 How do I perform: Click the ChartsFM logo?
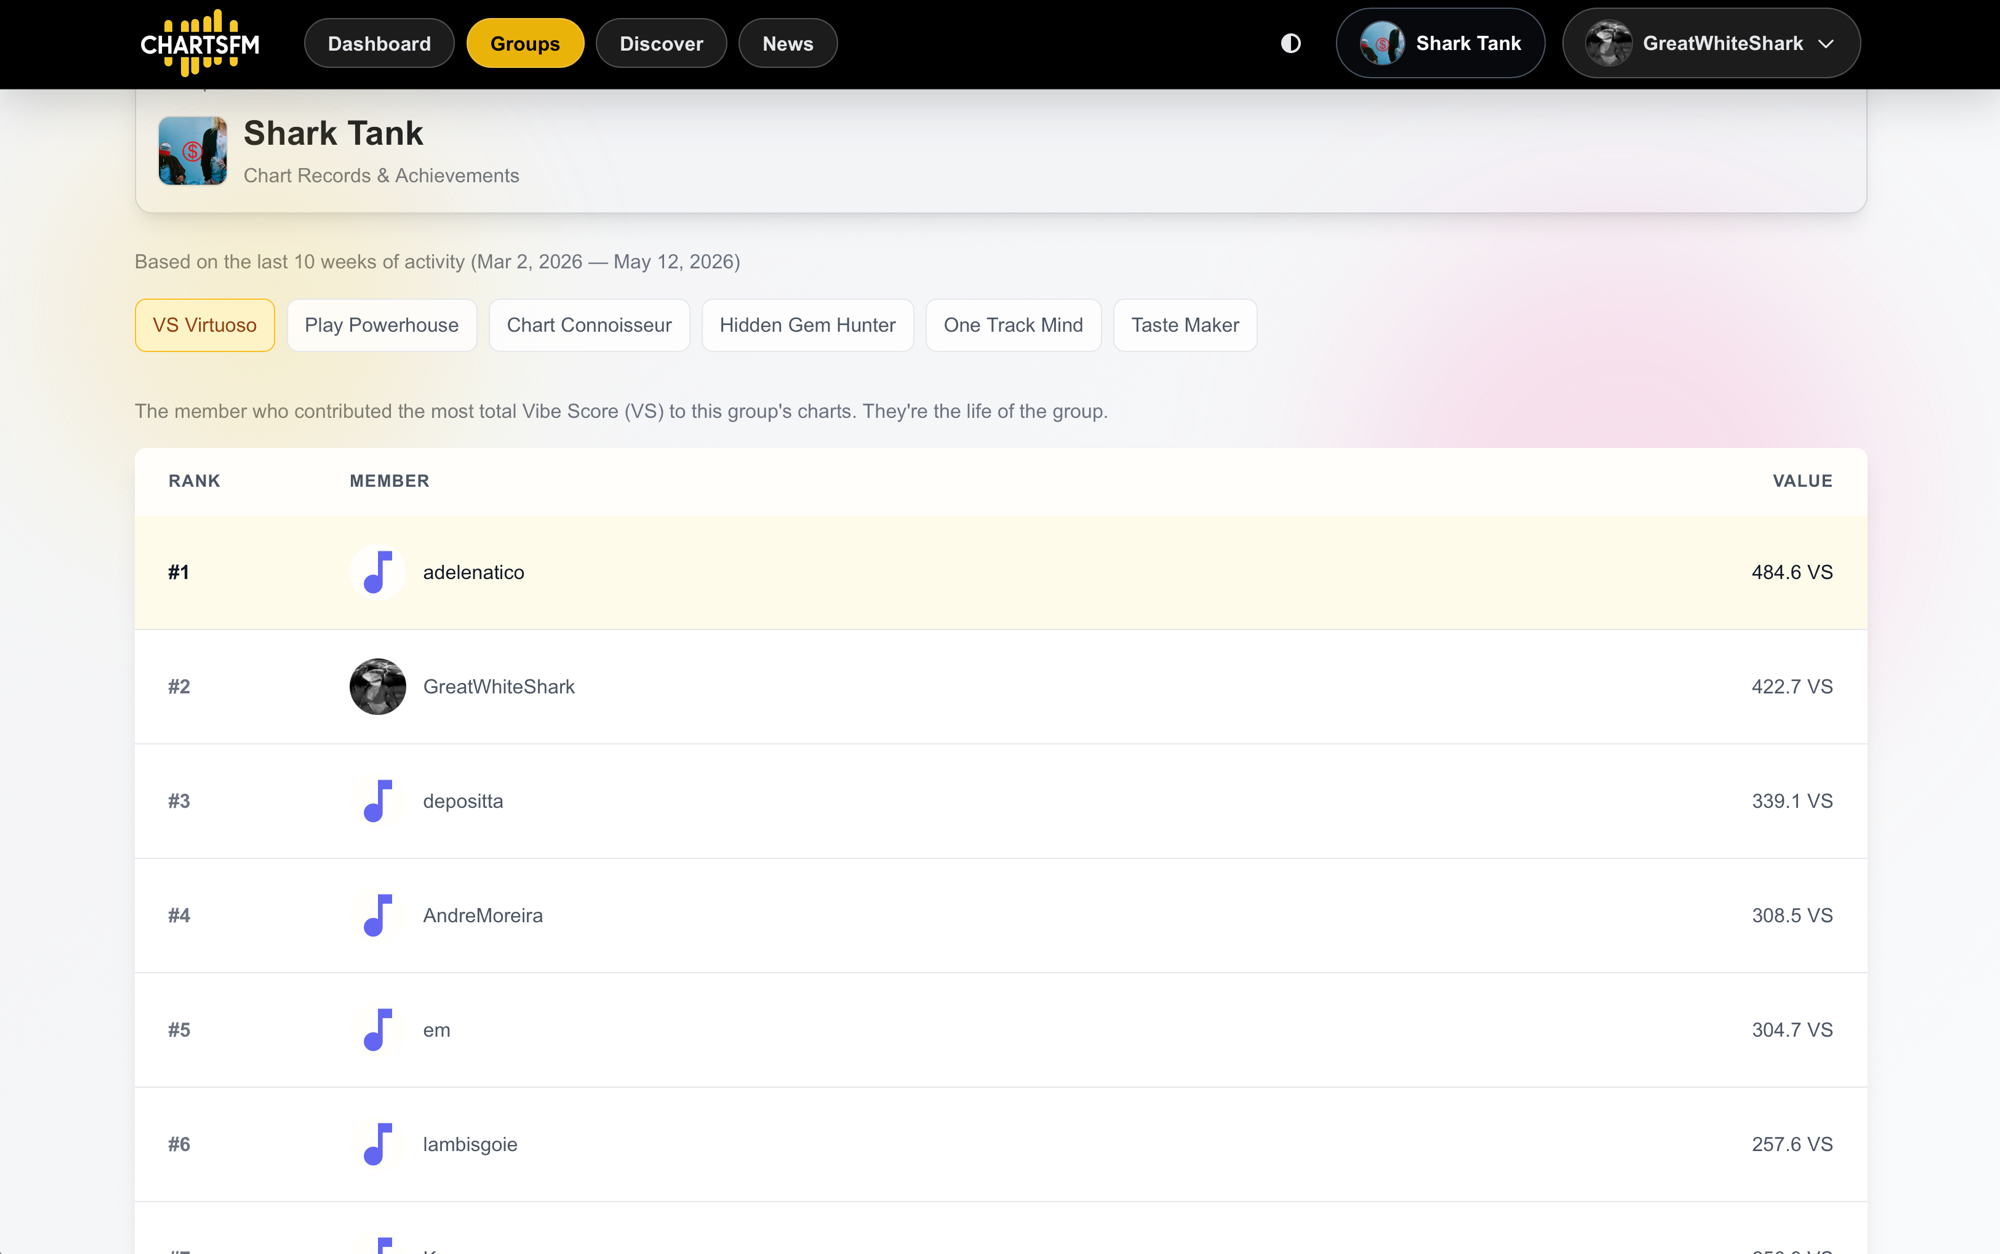tap(200, 43)
